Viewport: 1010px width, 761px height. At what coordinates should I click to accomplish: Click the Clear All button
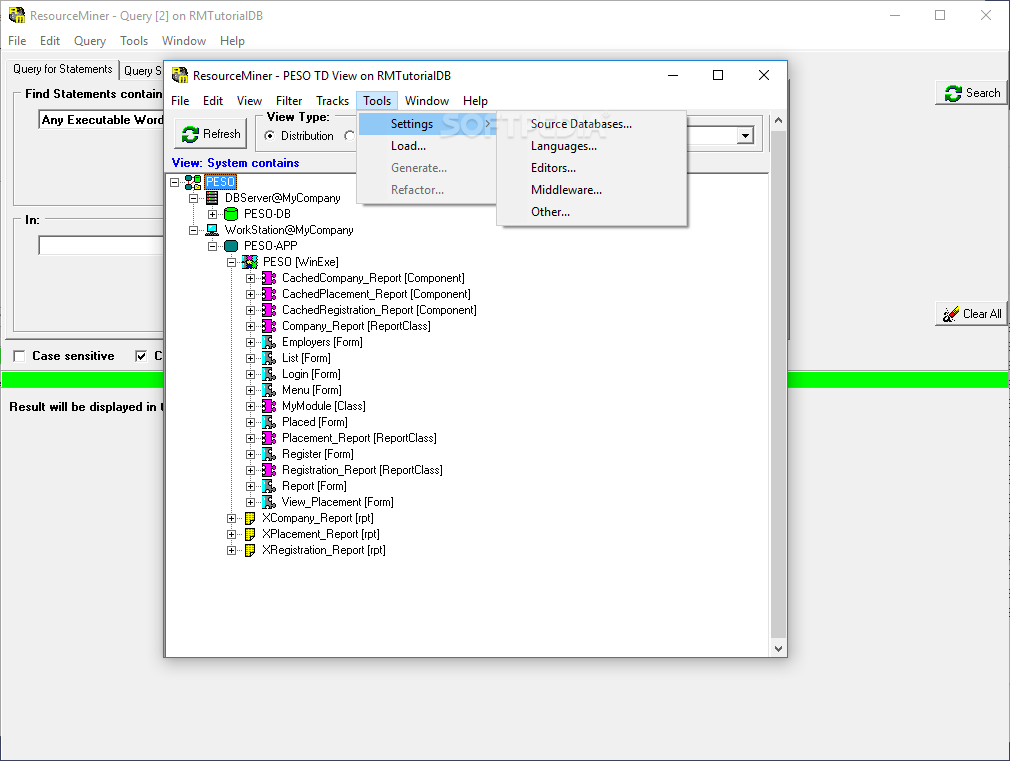[x=971, y=314]
